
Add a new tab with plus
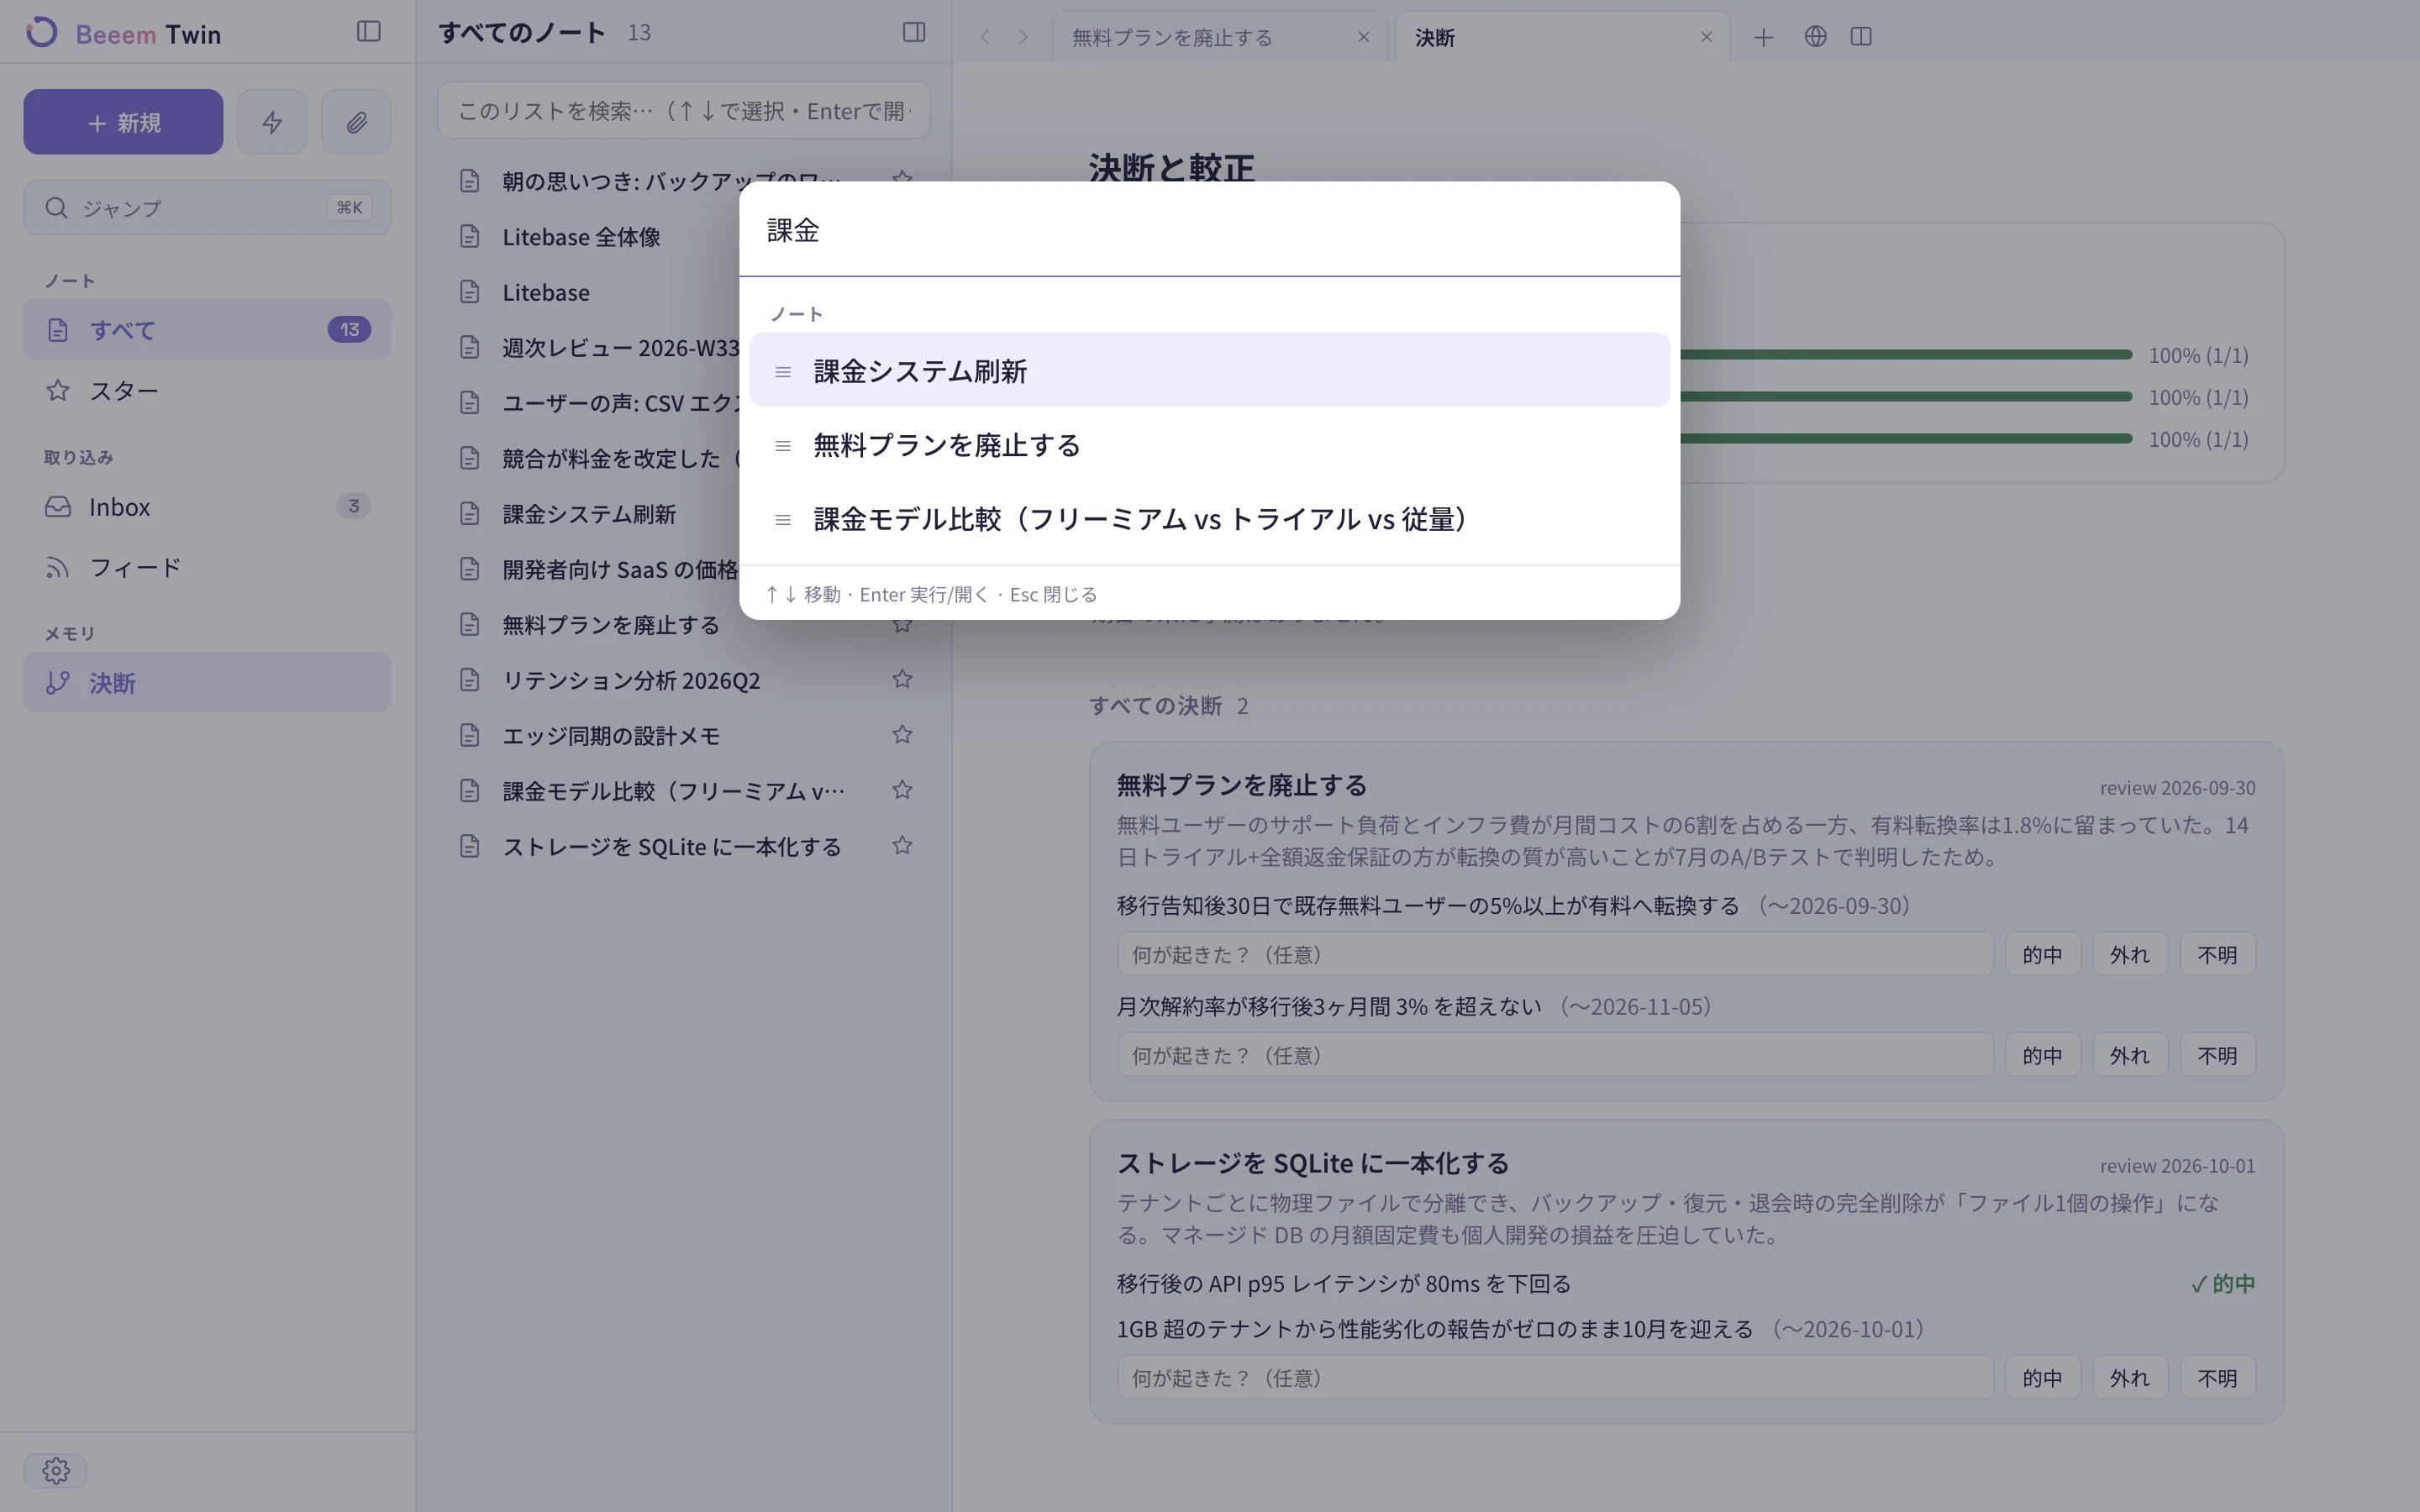point(1763,37)
